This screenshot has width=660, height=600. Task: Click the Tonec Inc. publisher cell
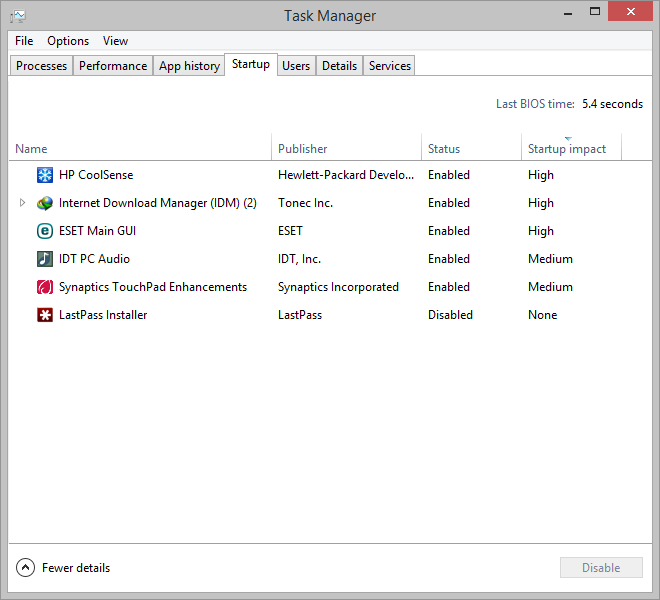coord(305,203)
